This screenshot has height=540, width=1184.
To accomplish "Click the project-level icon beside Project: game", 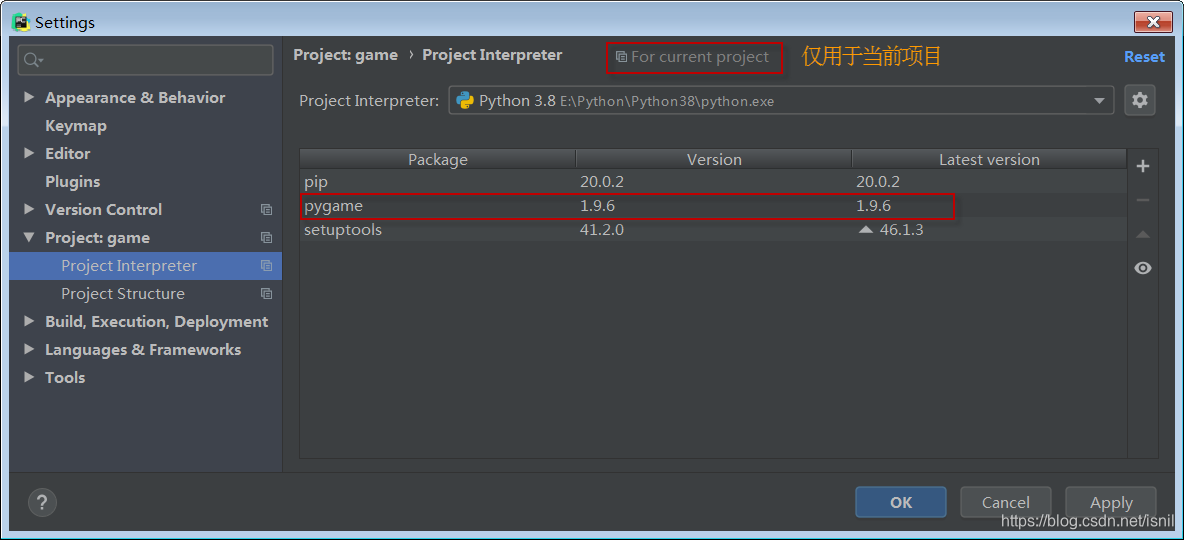I will [267, 238].
